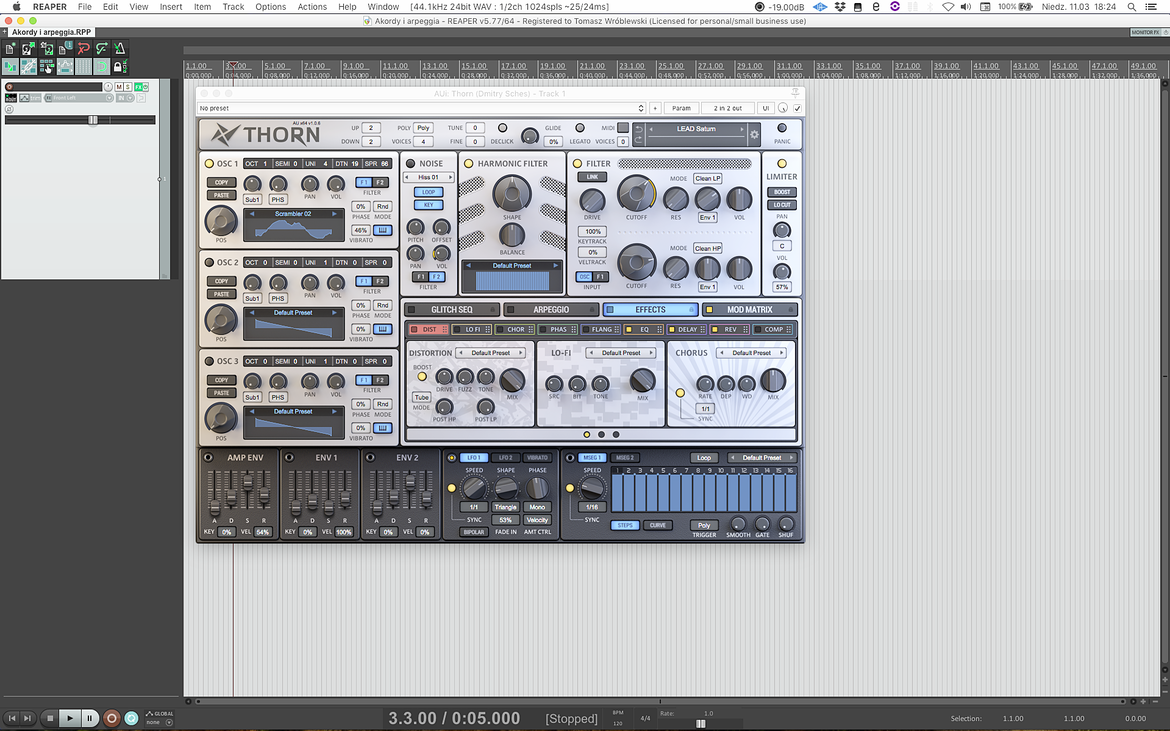Click the Amp Env attack slider

(x=215, y=508)
